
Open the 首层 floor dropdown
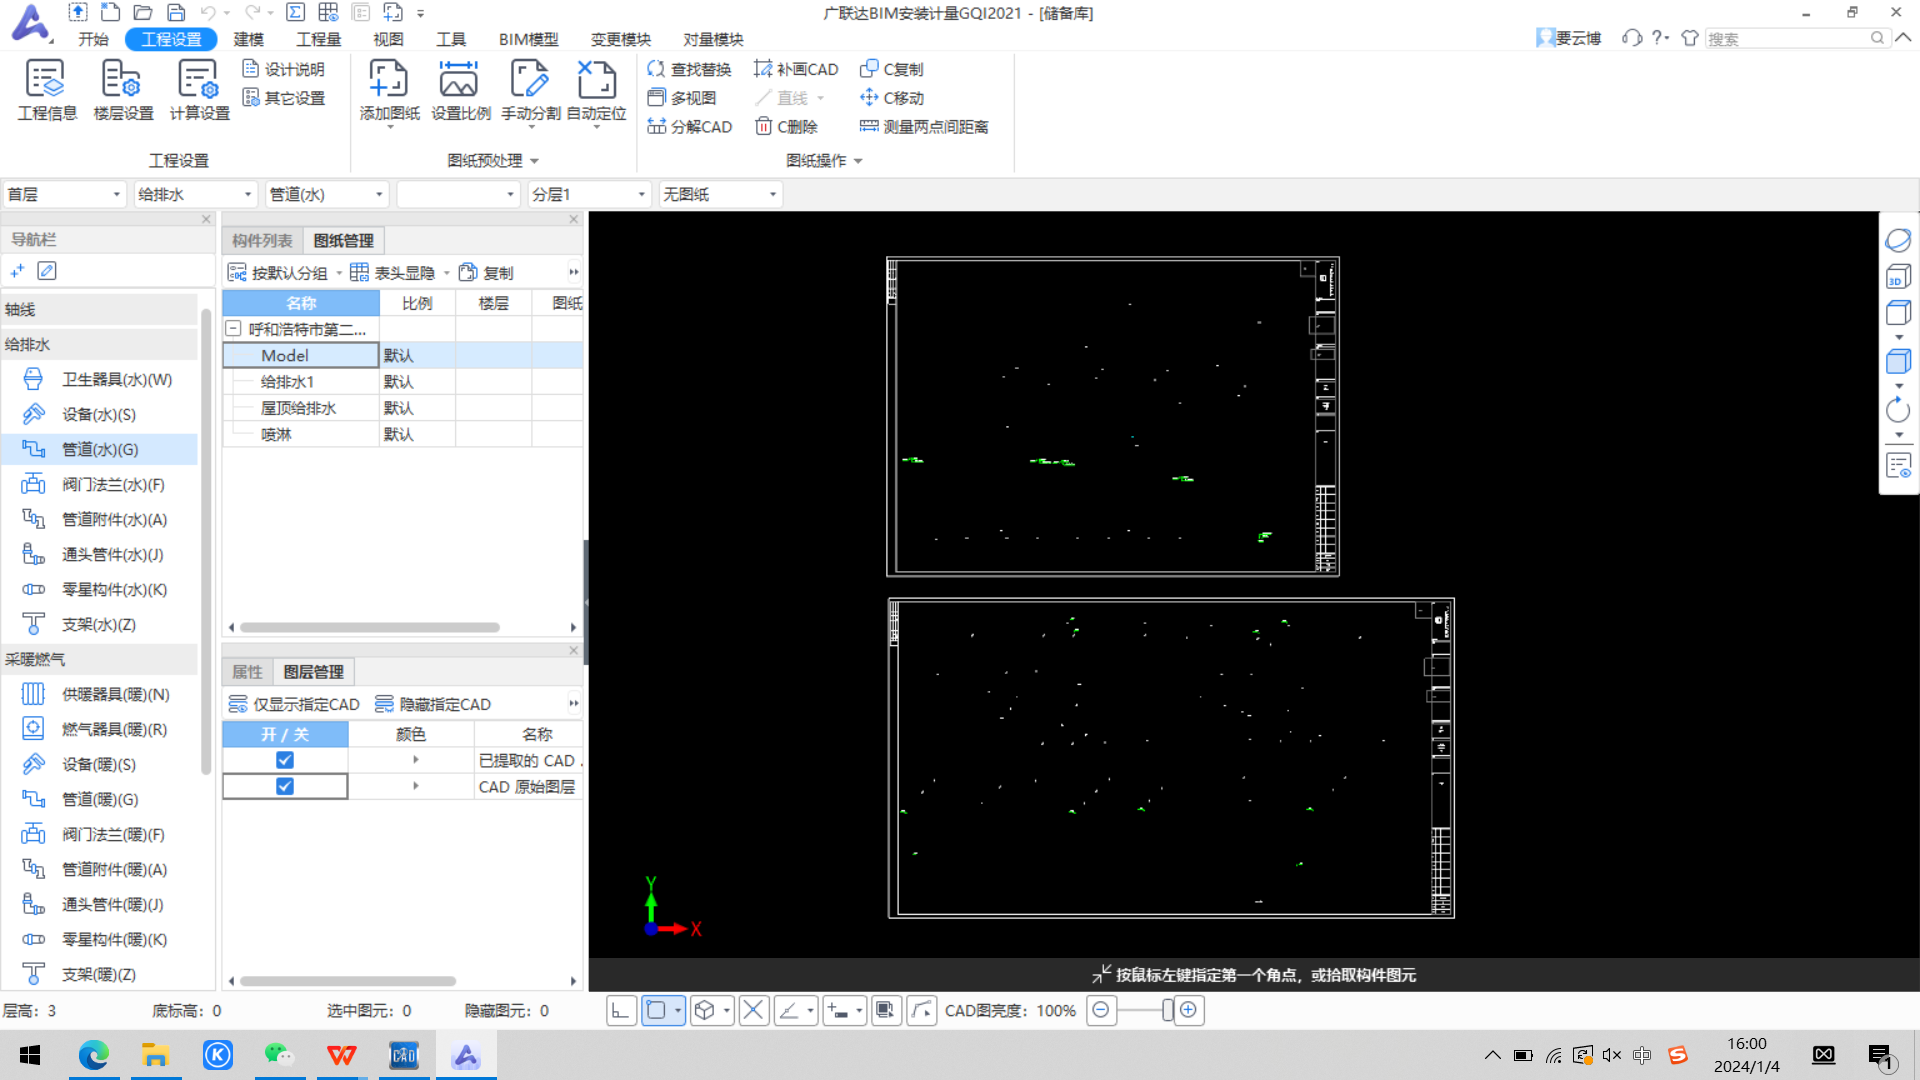pyautogui.click(x=64, y=194)
